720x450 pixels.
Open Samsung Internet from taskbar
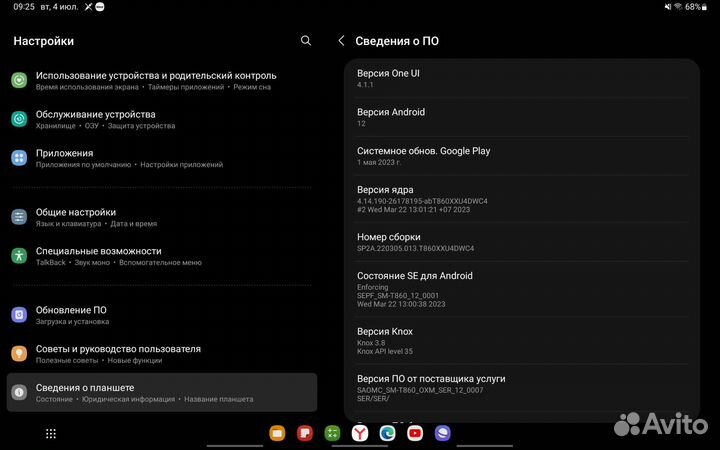coord(442,433)
